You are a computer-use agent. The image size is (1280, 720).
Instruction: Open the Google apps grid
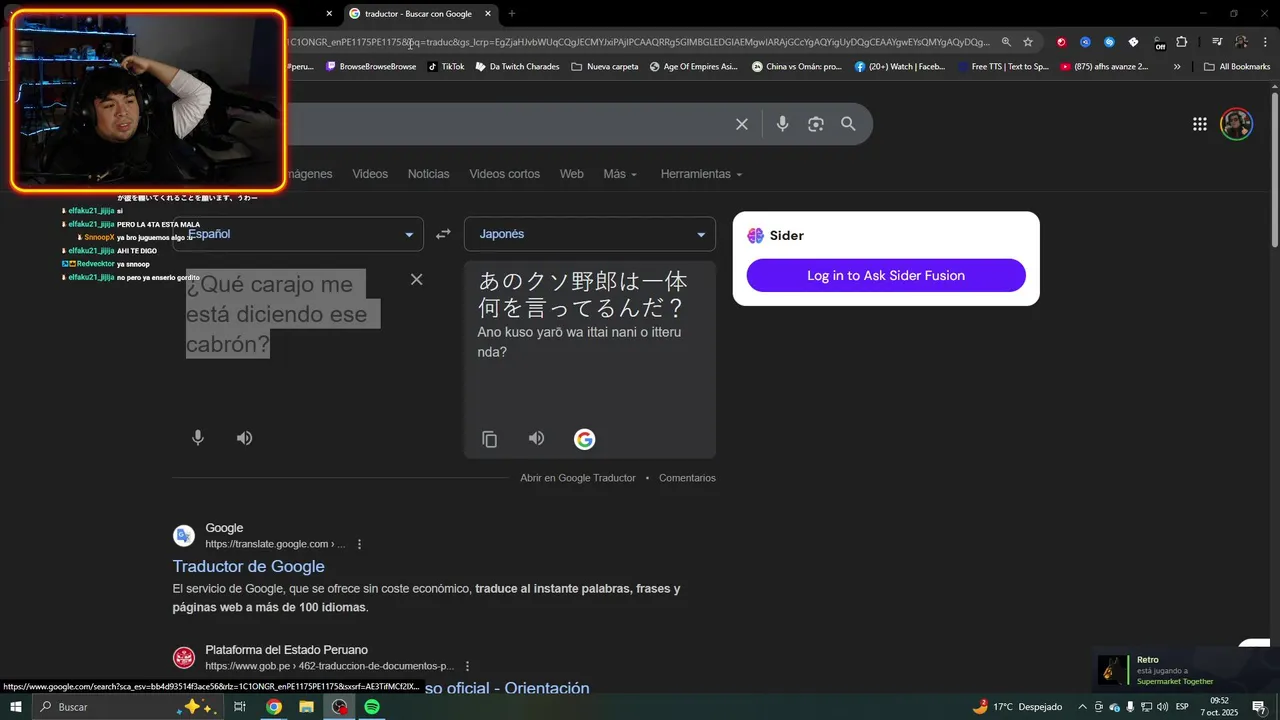click(x=1200, y=124)
